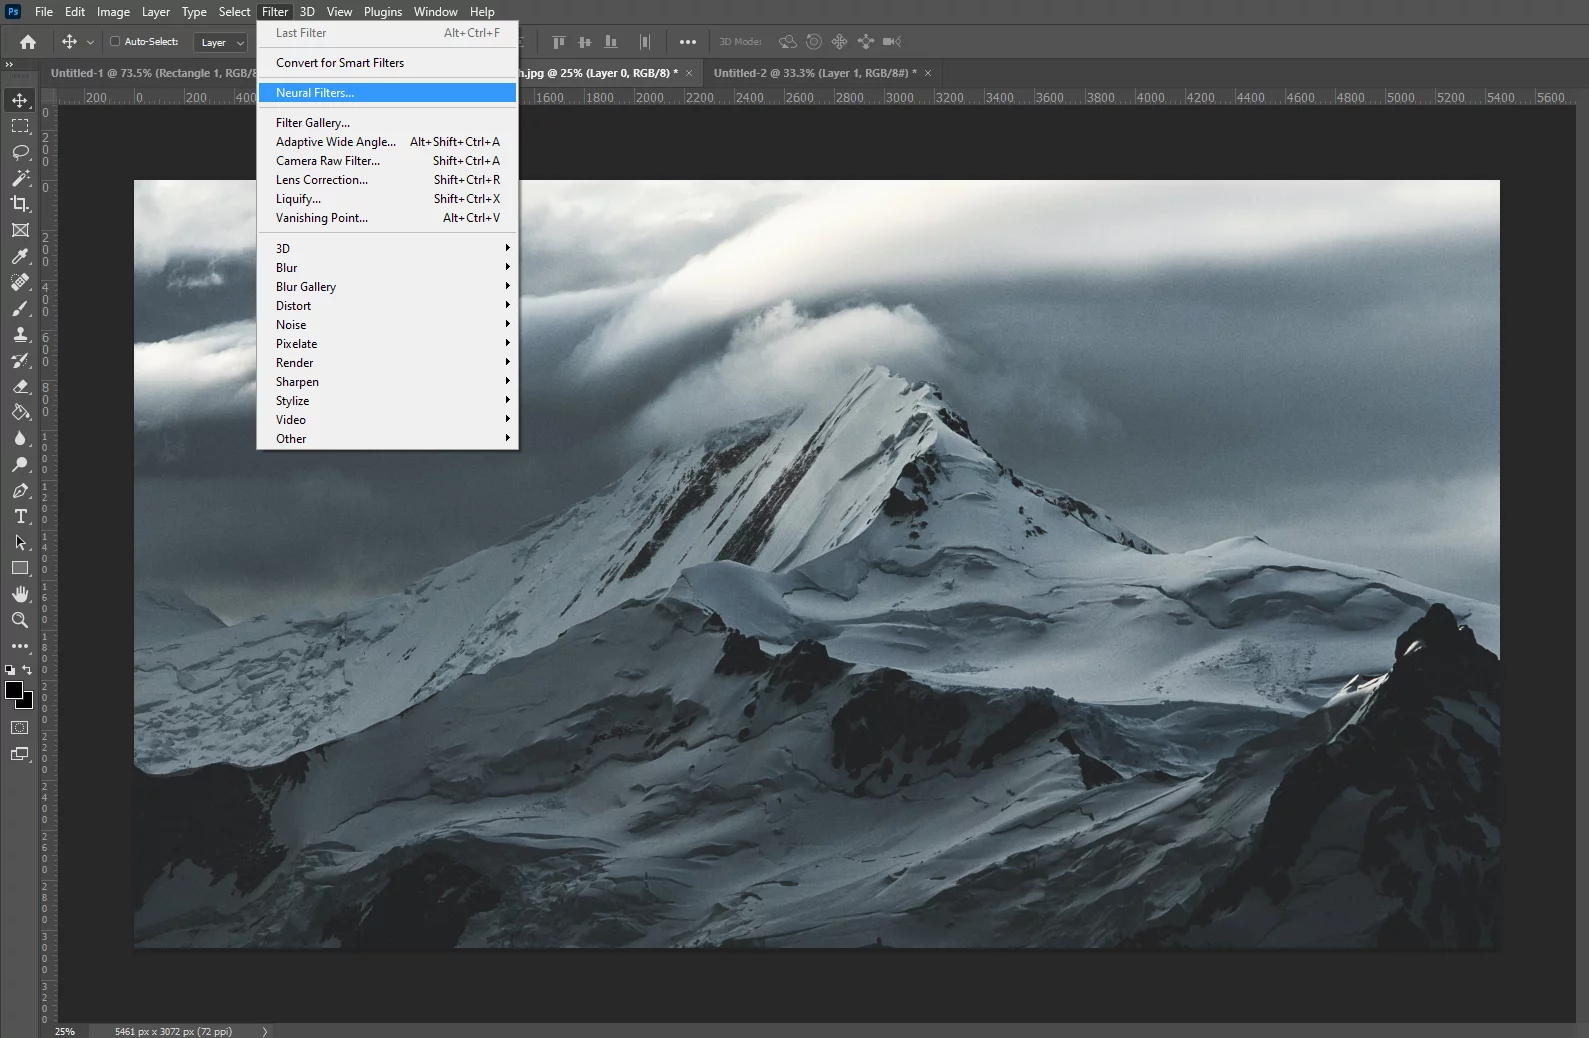1589x1038 pixels.
Task: Select the Crop tool
Action: pos(20,204)
